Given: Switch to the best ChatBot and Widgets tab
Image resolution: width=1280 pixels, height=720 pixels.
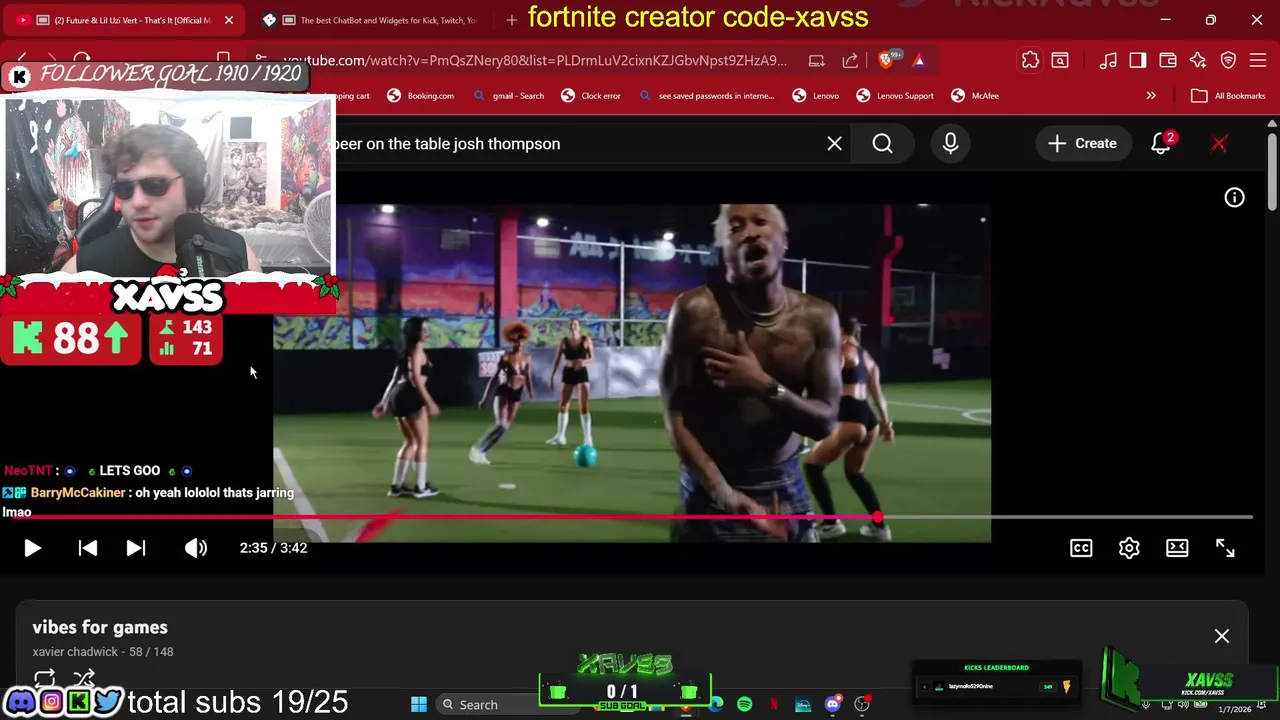Looking at the screenshot, I should [x=372, y=20].
